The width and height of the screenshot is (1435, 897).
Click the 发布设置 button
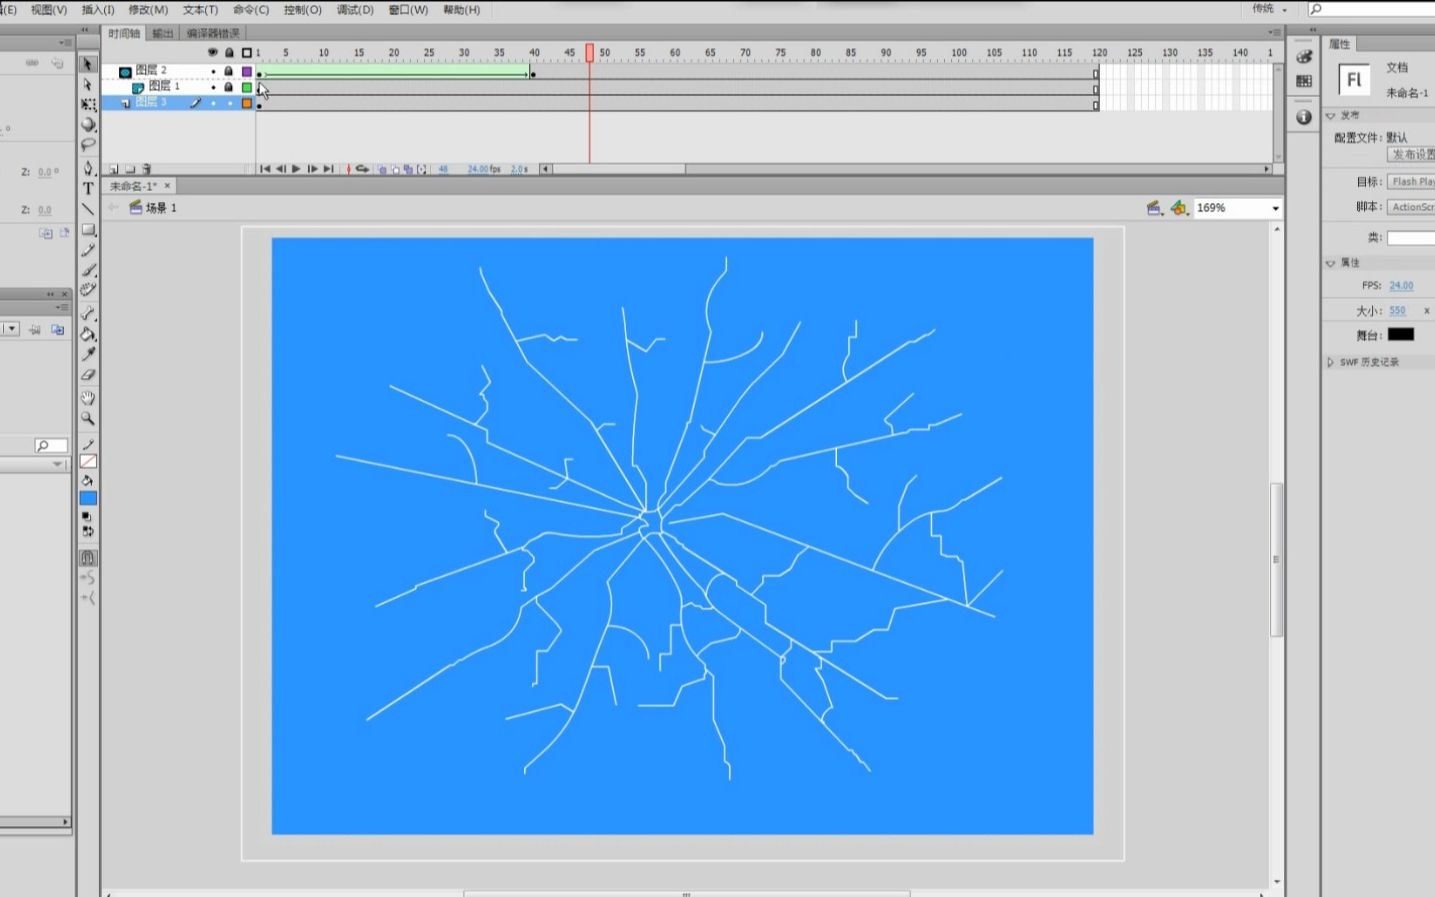(x=1412, y=155)
